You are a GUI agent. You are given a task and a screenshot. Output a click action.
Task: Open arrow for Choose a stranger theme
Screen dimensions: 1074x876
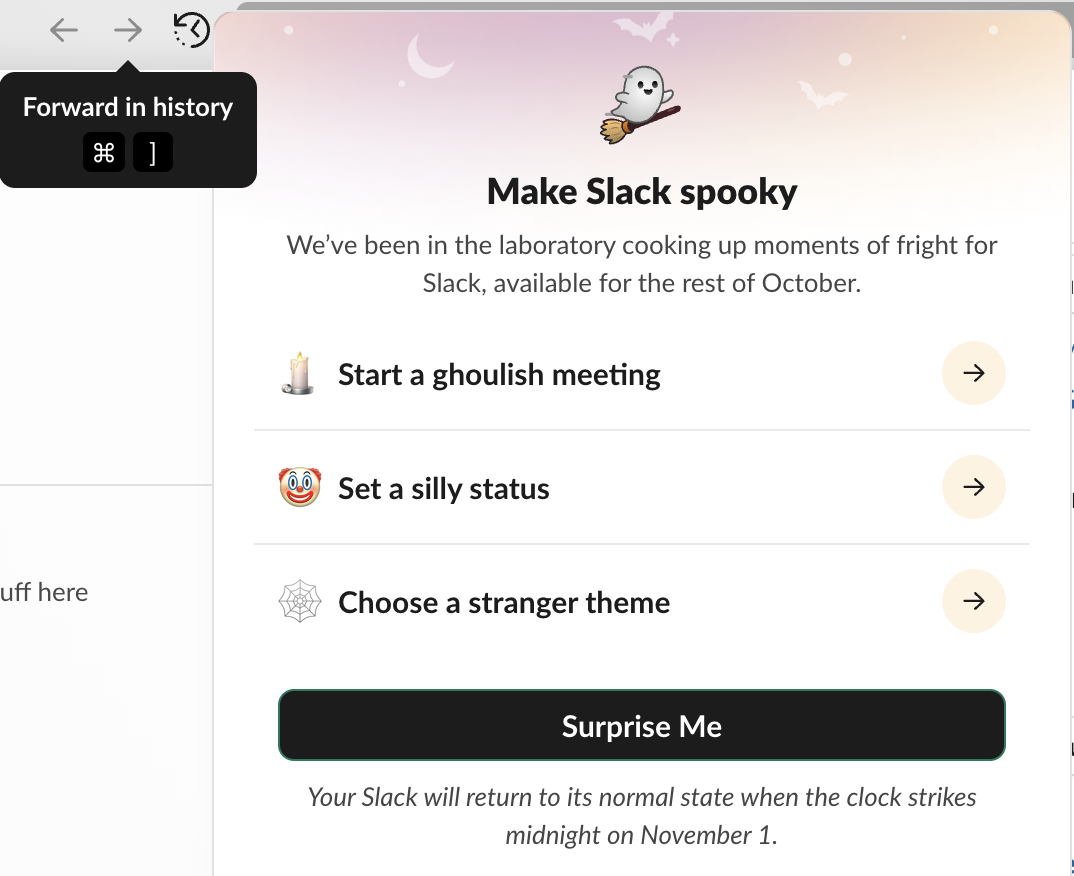coord(973,602)
